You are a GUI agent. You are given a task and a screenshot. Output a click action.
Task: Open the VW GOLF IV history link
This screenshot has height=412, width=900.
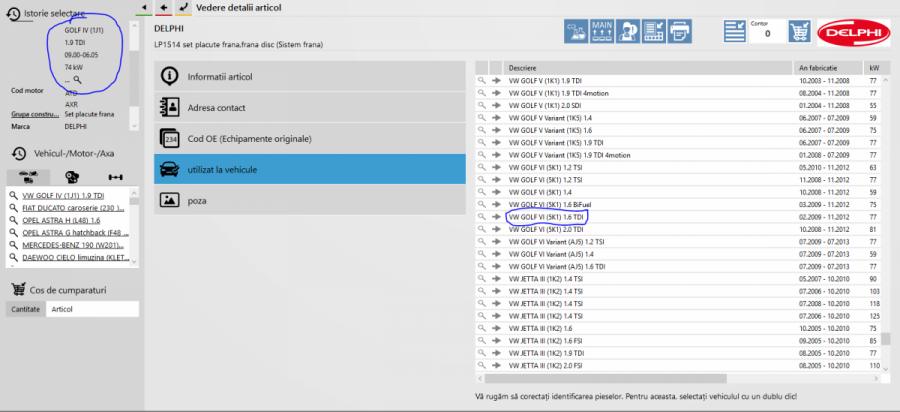(63, 195)
